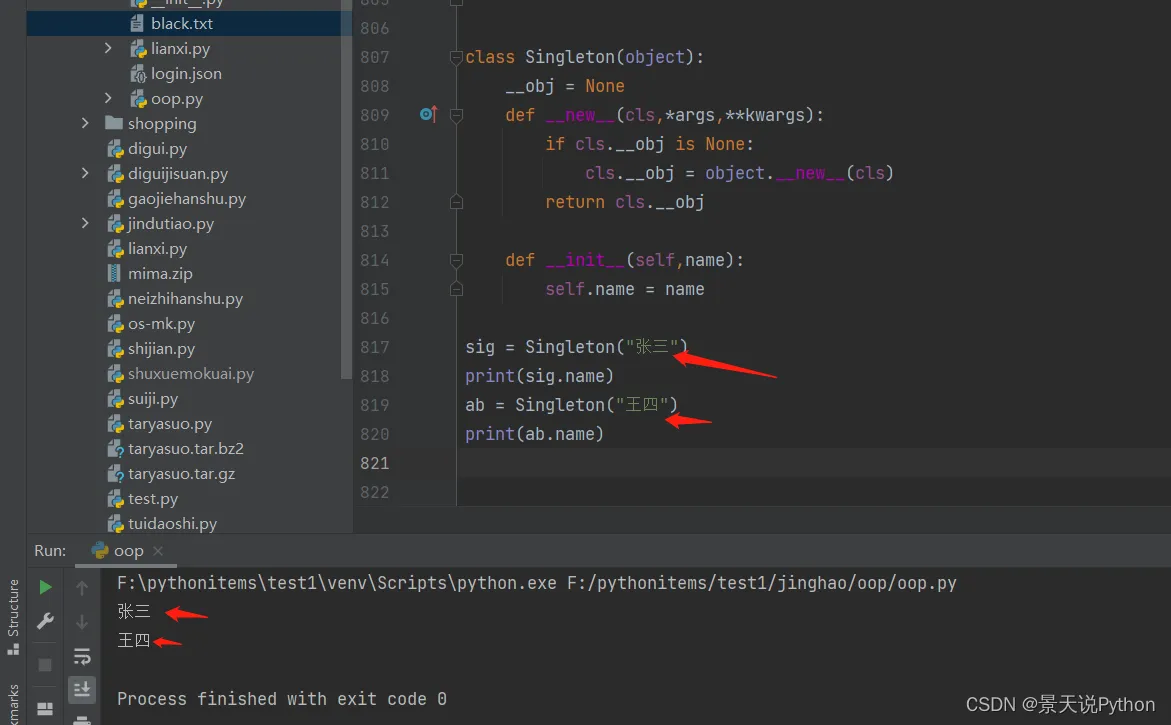Screen dimensions: 1171x725
Task: Toggle scroll-to-end in Run console
Action: tap(82, 688)
